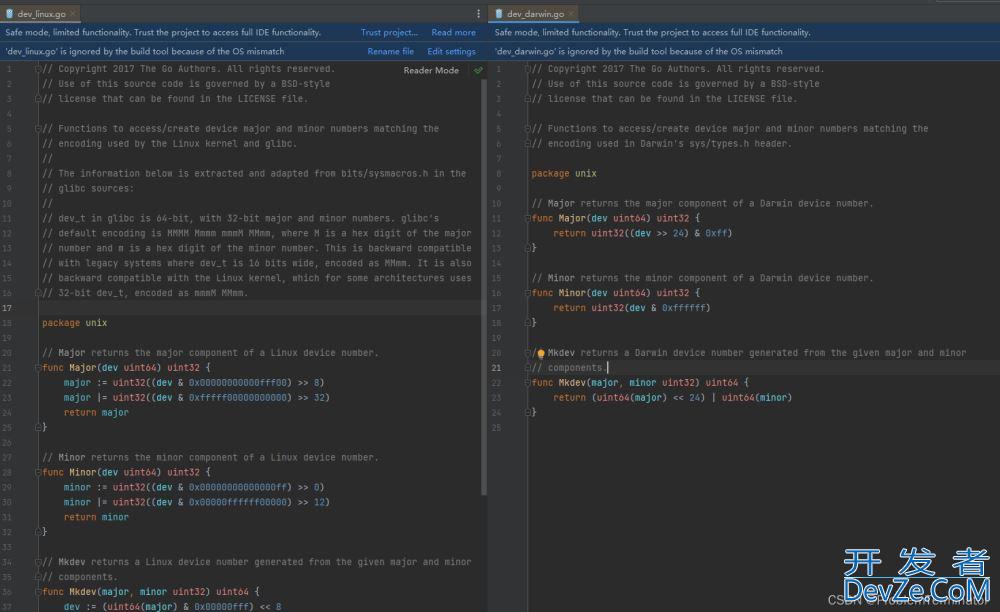Click the green inspection checkmark icon
The image size is (1000, 612).
(478, 70)
